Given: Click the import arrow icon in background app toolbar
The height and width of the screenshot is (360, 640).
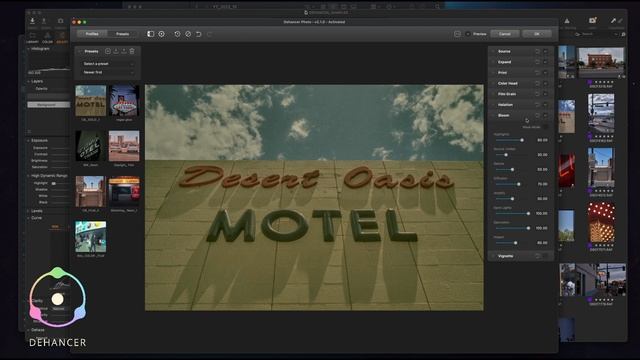Looking at the screenshot, I should [x=32, y=21].
